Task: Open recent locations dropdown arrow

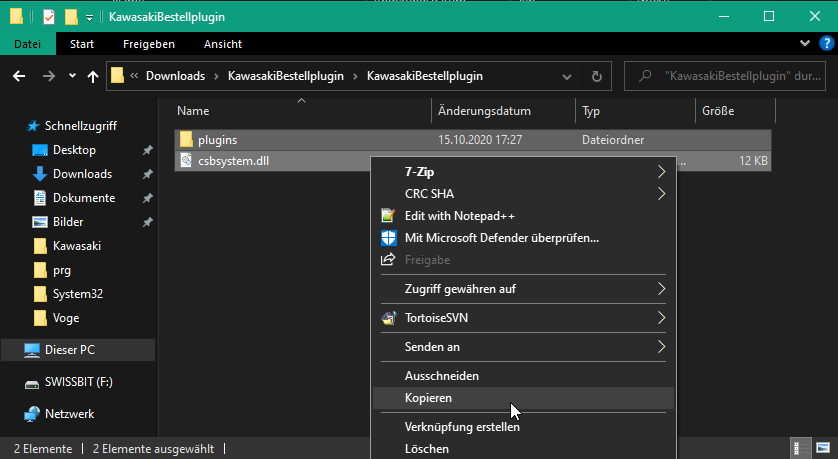Action: point(72,76)
